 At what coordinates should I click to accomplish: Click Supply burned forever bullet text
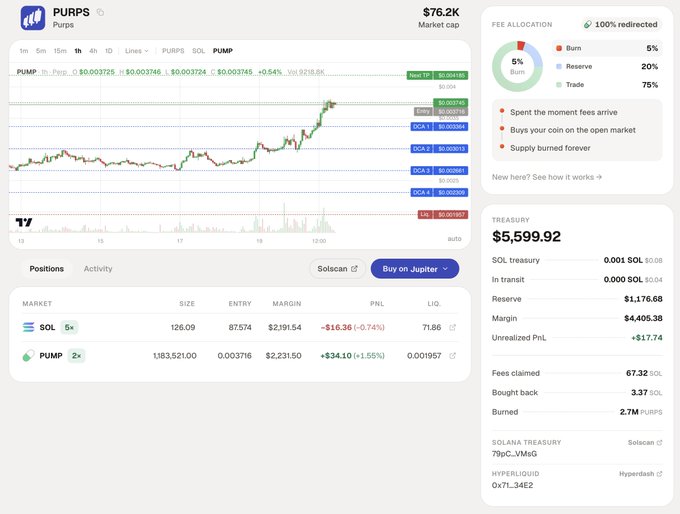550,148
